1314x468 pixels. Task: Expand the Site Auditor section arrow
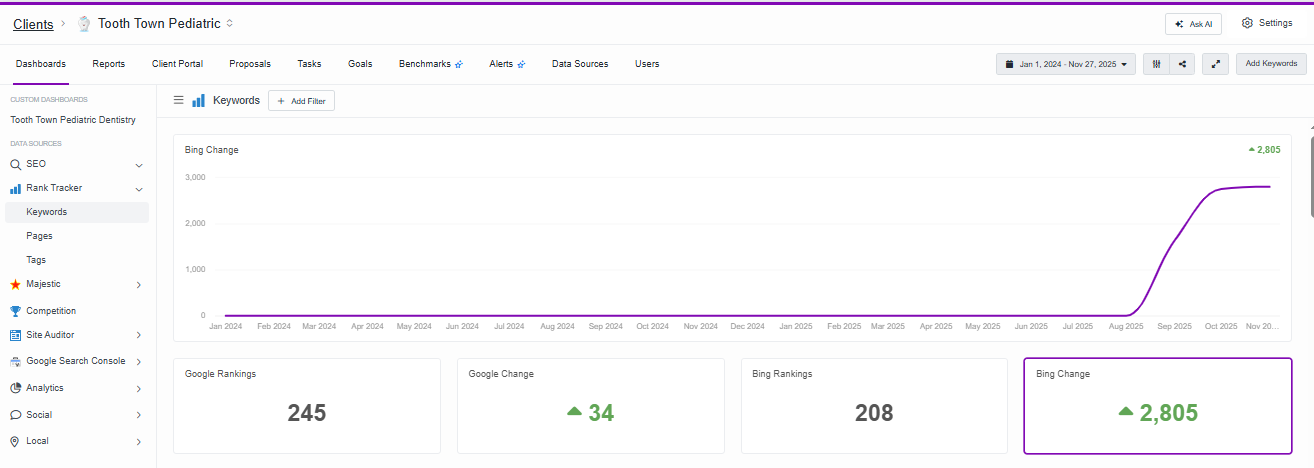pyautogui.click(x=139, y=335)
